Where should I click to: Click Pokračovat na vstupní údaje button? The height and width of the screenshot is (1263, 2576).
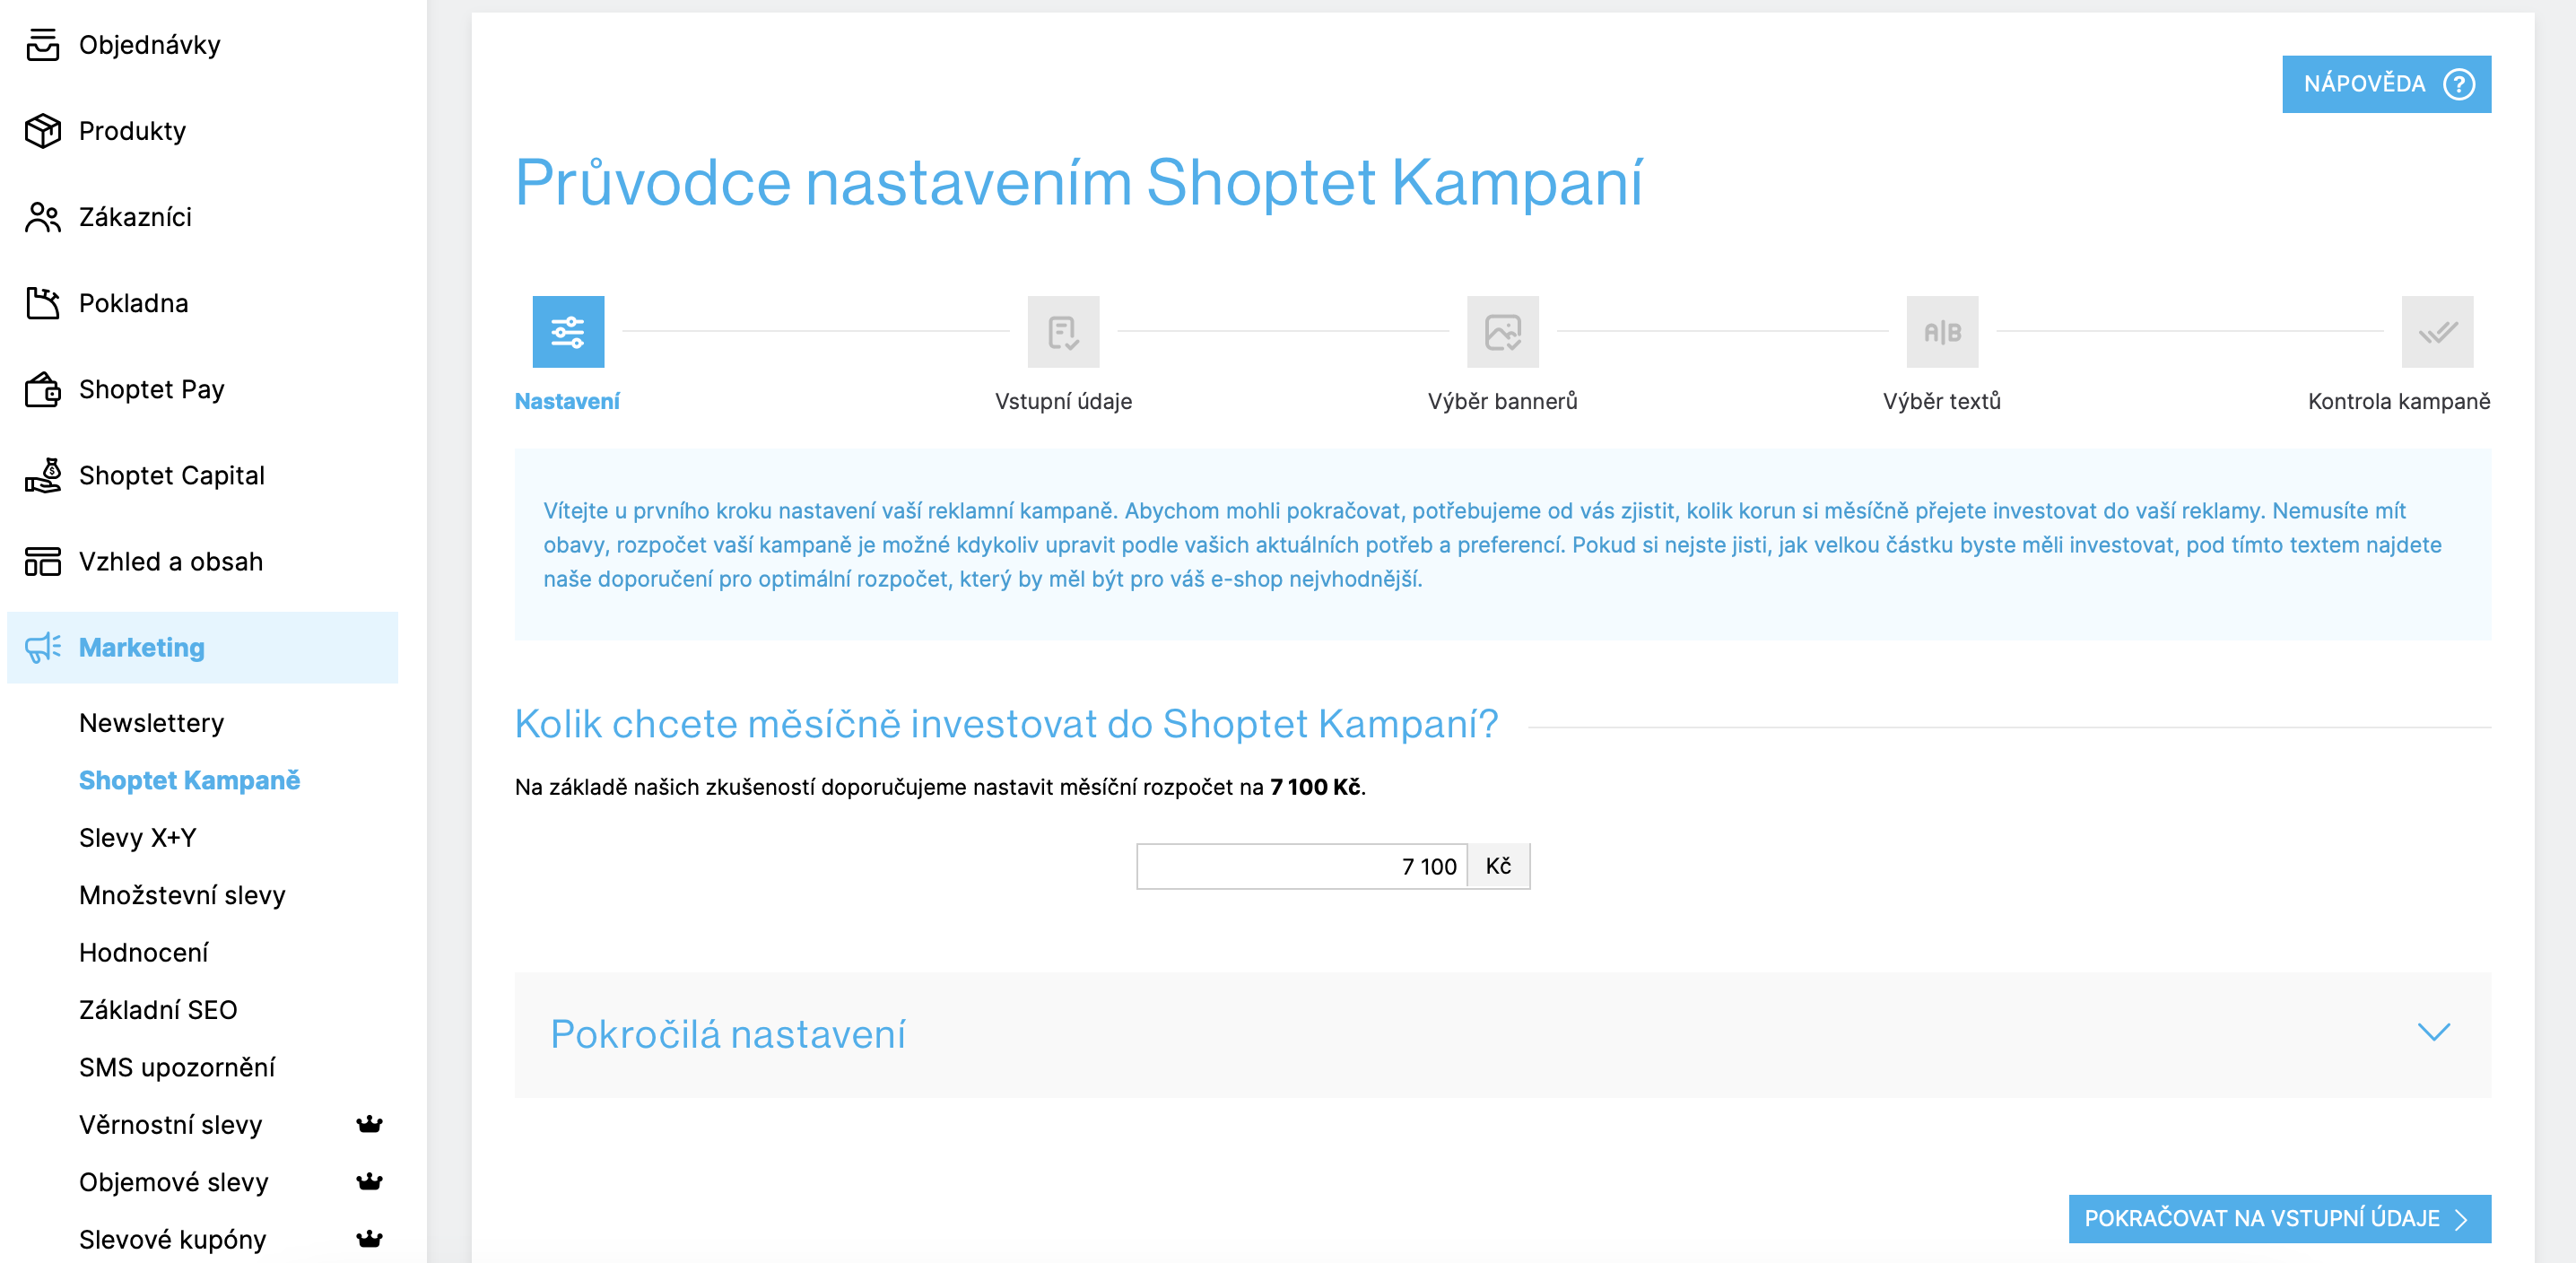tap(2279, 1218)
